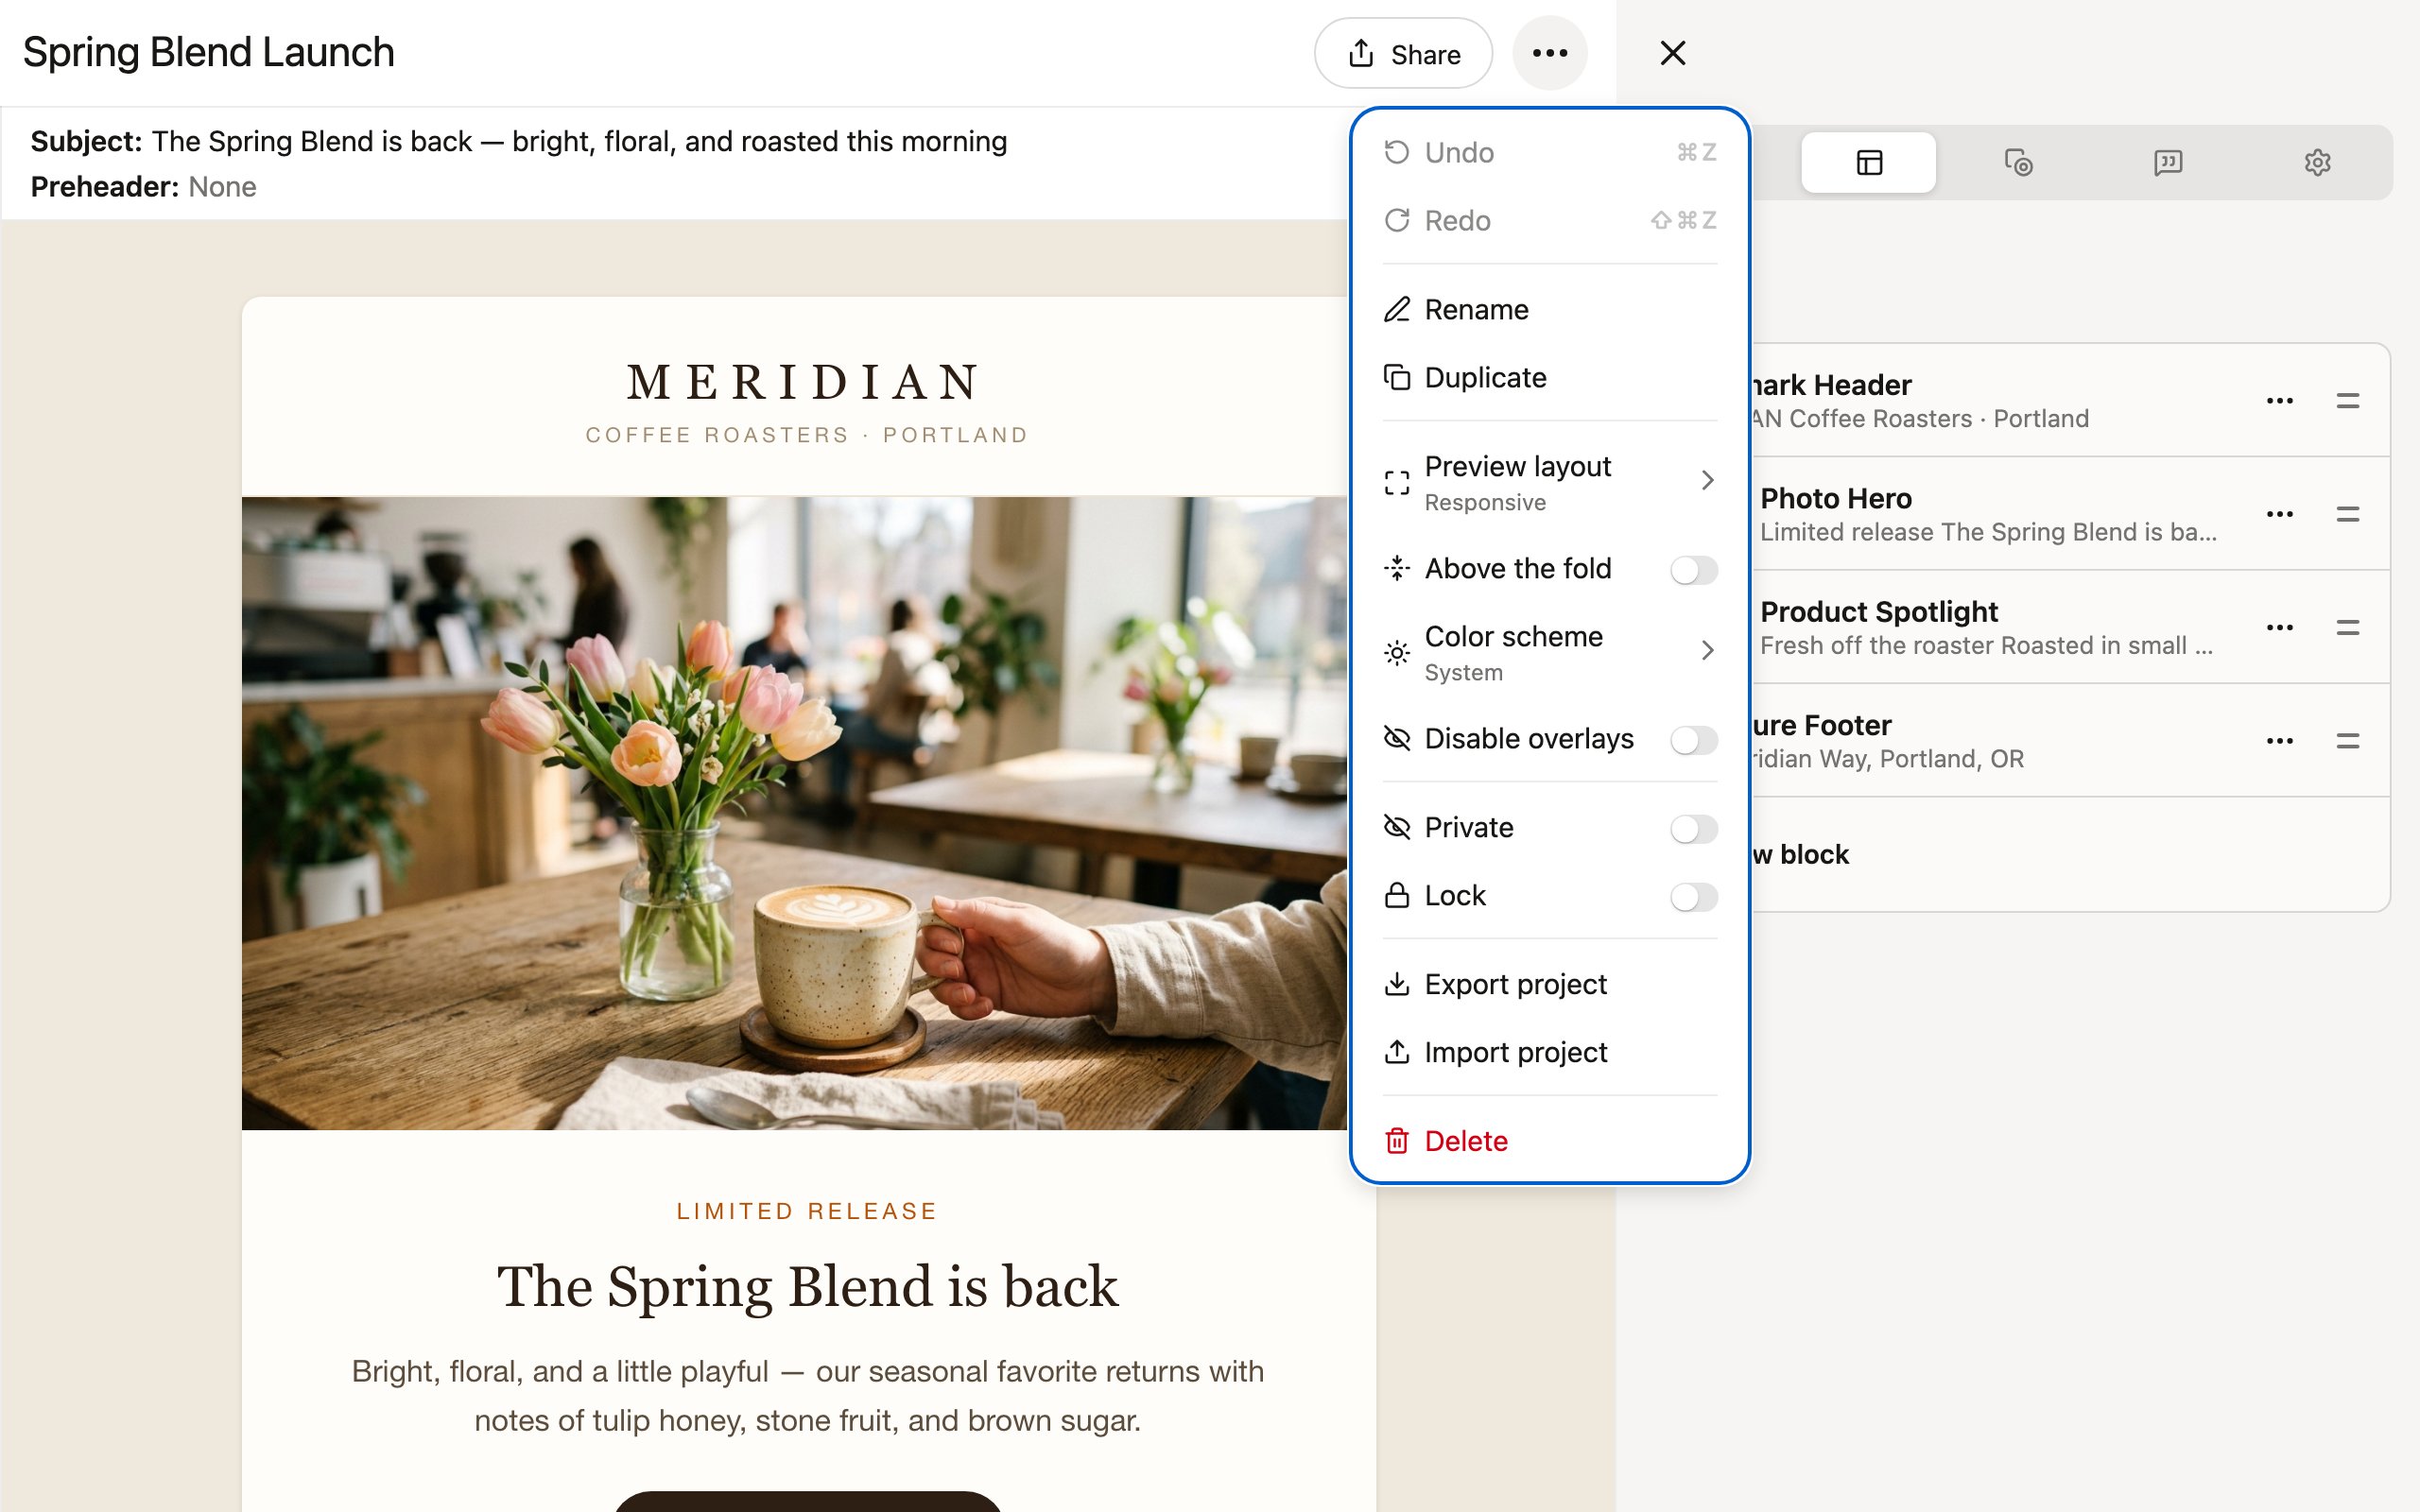Click the Color scheme sun icon

[x=1396, y=653]
